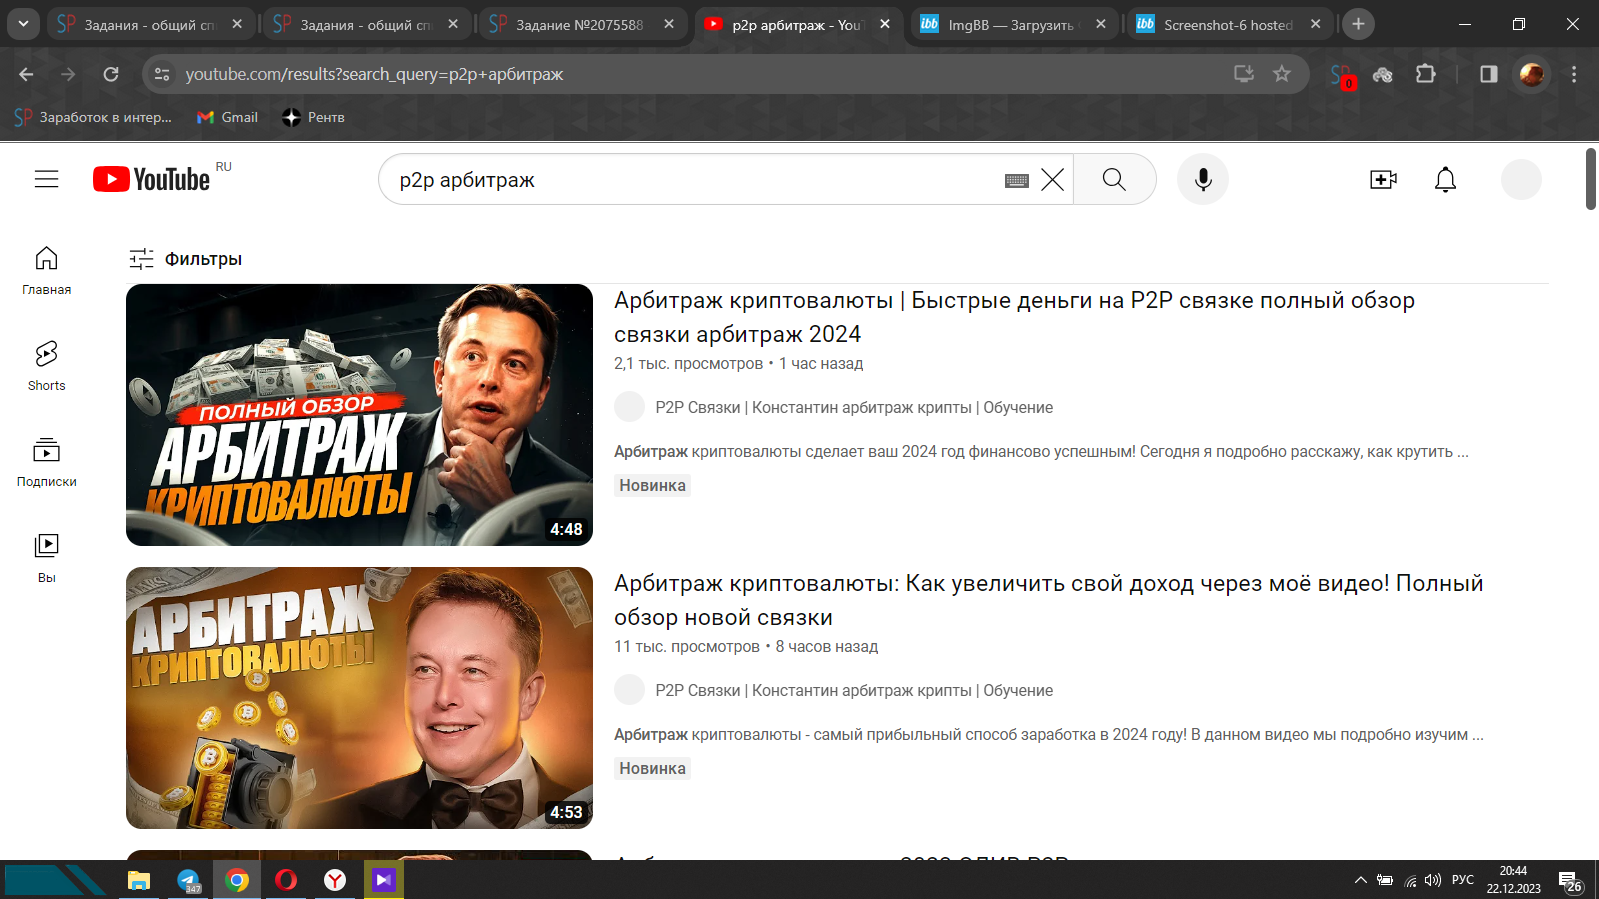Screen dimensions: 1599x899
Task: Bookmark this page with star icon
Action: (x=1281, y=73)
